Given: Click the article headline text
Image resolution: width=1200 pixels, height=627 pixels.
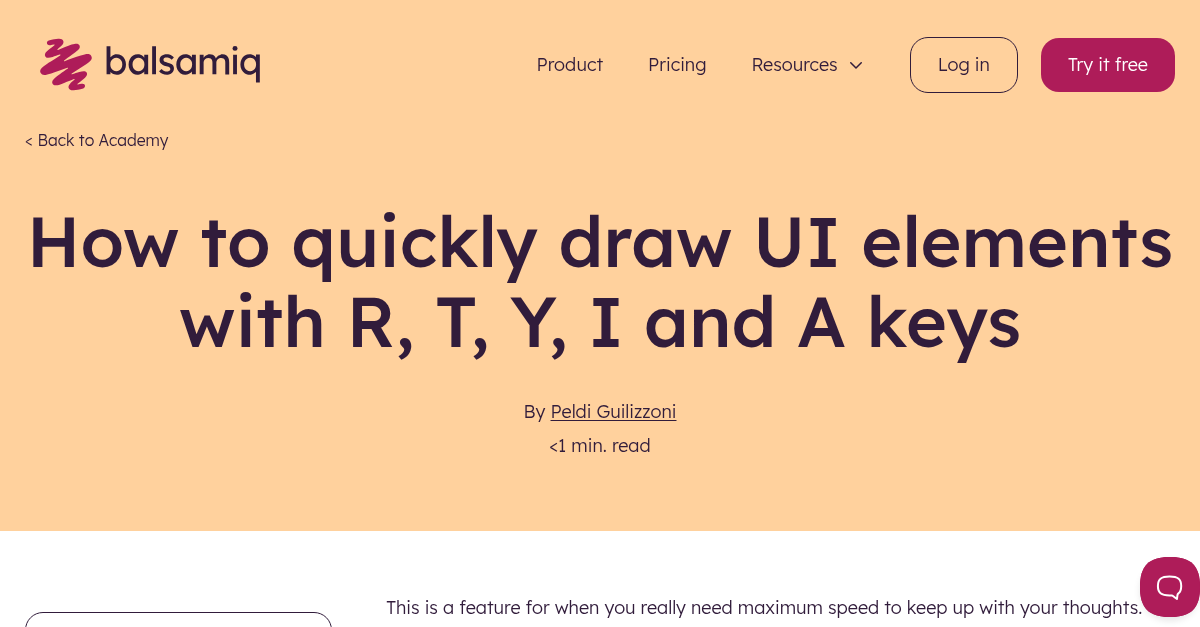Looking at the screenshot, I should tap(600, 281).
